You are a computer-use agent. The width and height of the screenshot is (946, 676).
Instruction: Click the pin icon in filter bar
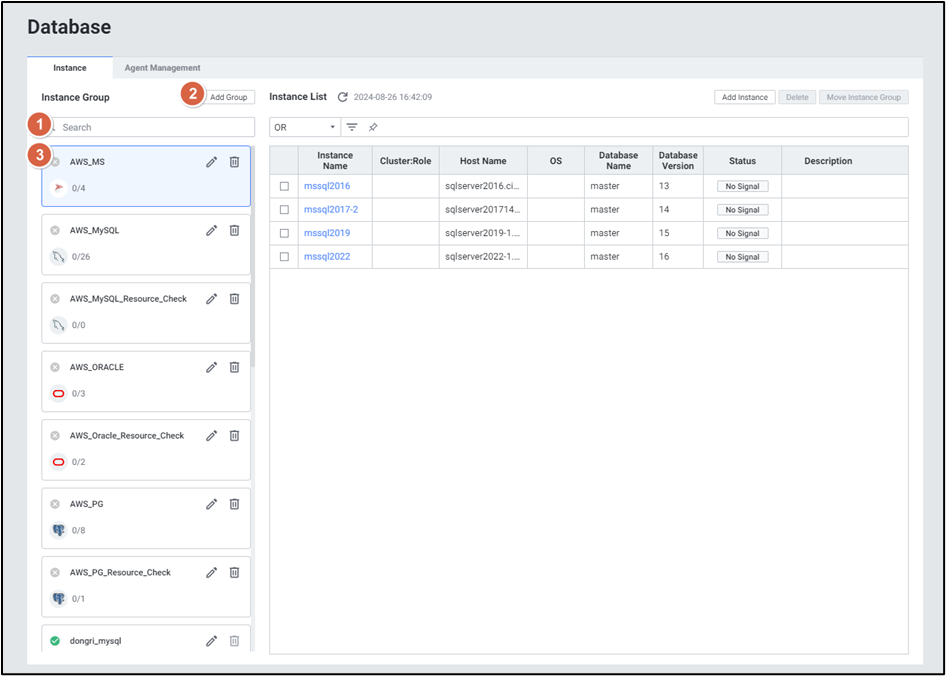373,128
